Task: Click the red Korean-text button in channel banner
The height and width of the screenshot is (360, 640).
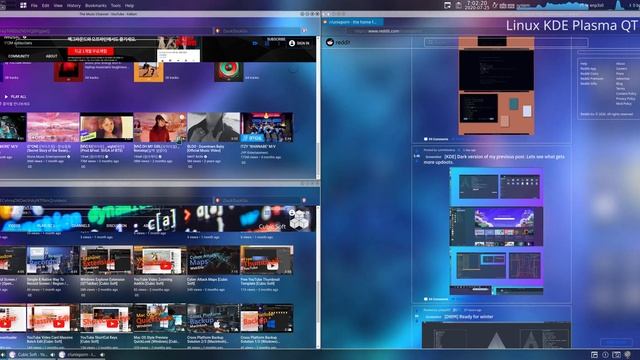Action: [91, 51]
